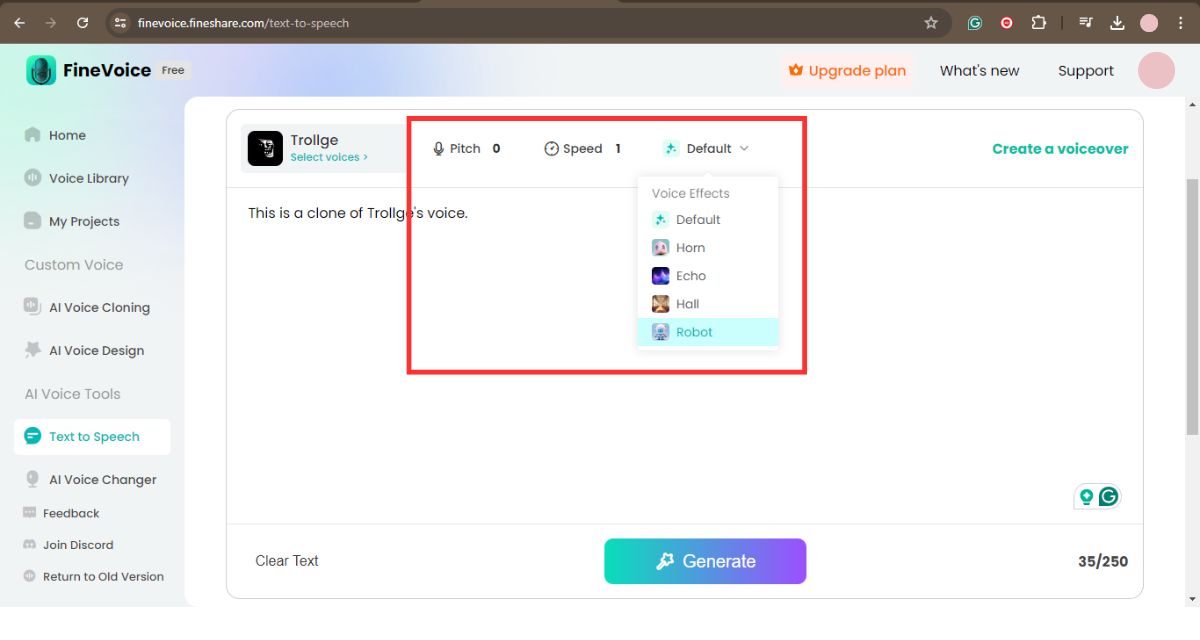The image size is (1200, 640).
Task: Click Clear Text link
Action: tap(287, 561)
